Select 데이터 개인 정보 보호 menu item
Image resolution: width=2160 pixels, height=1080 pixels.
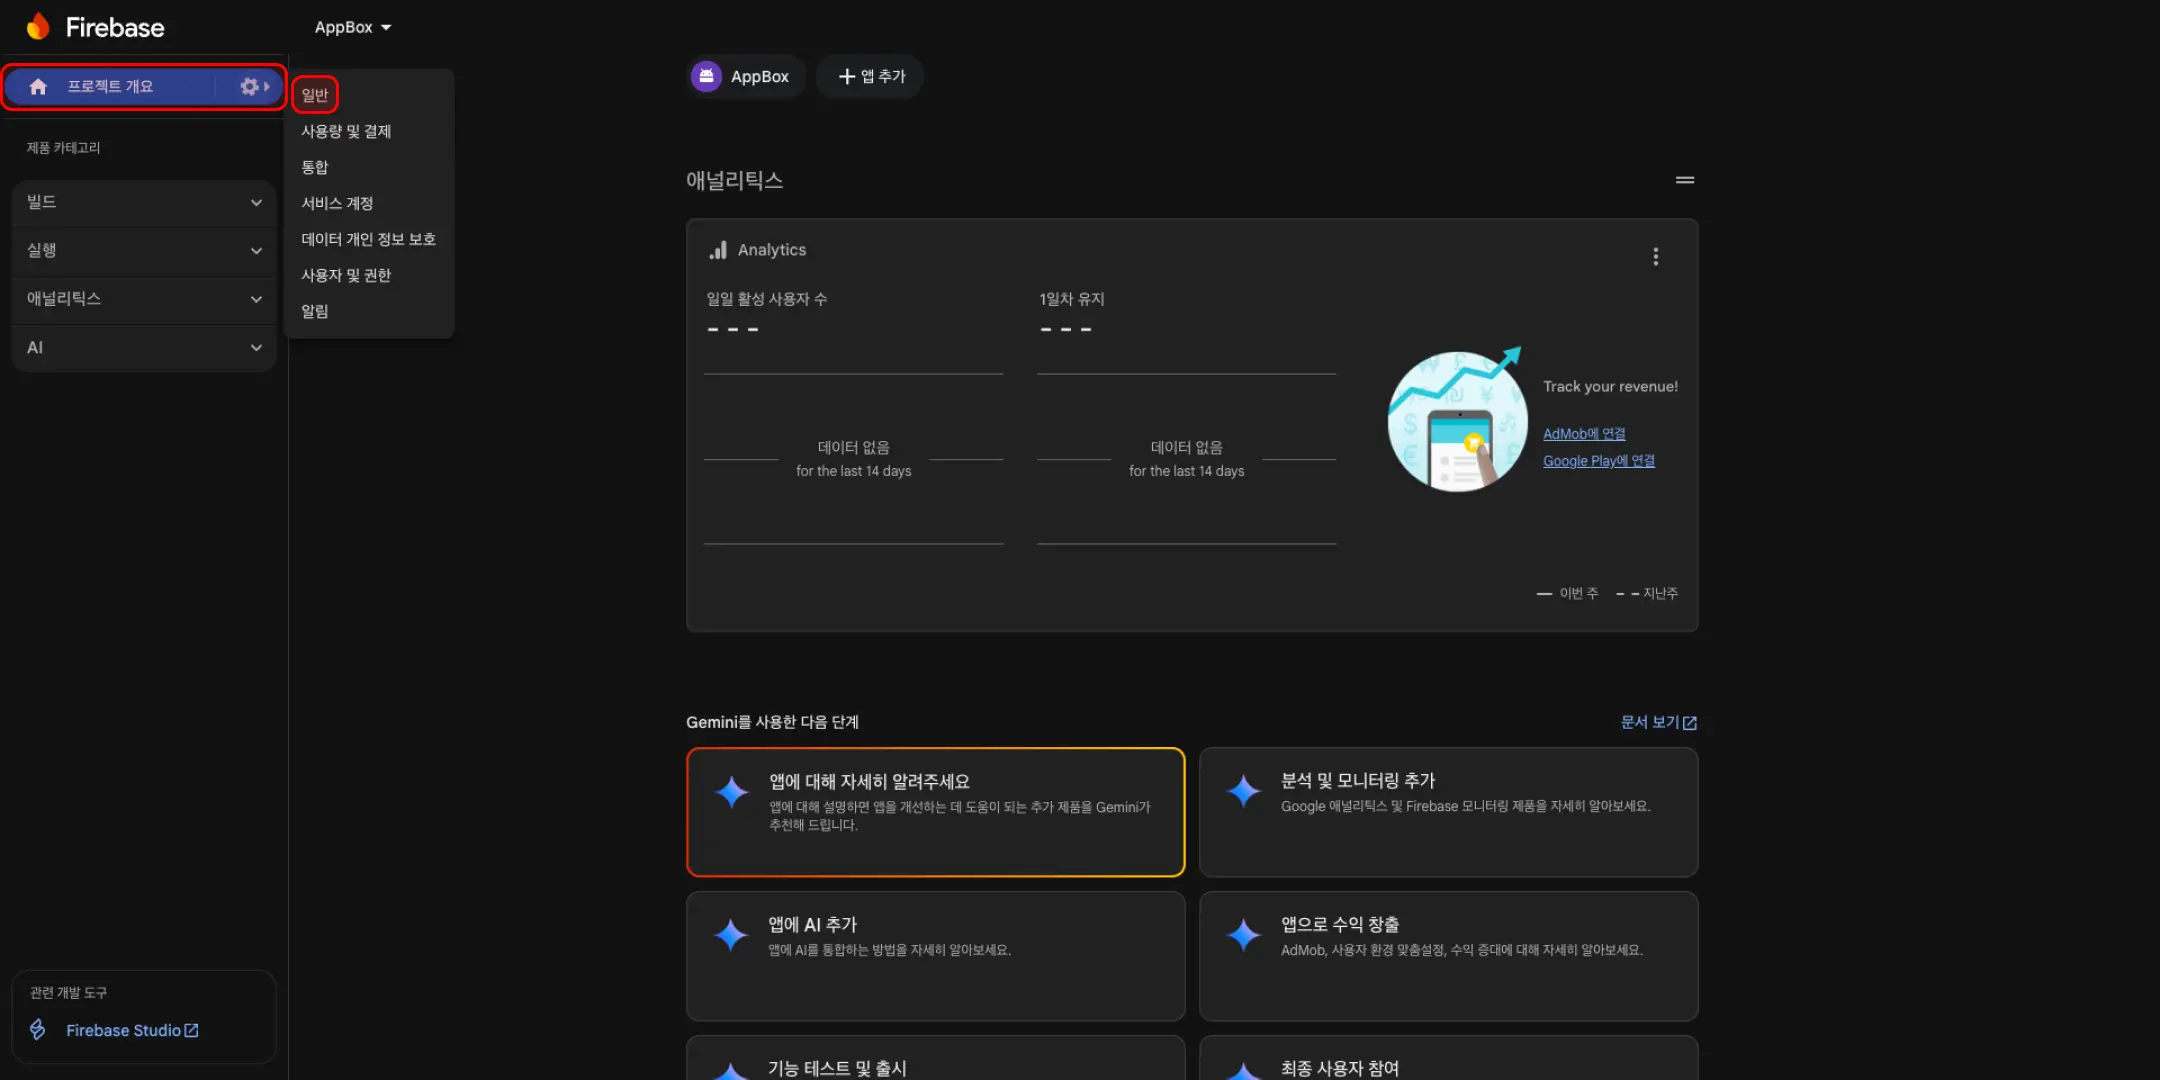coord(368,239)
